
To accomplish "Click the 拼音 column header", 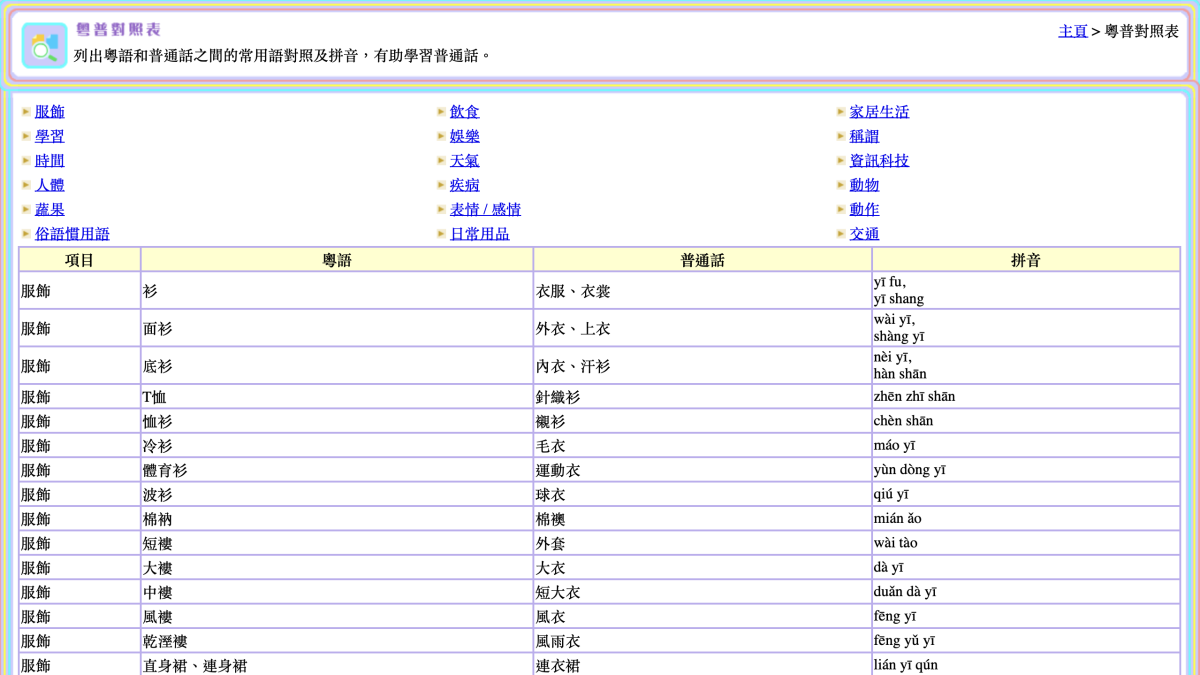I will tap(1026, 260).
